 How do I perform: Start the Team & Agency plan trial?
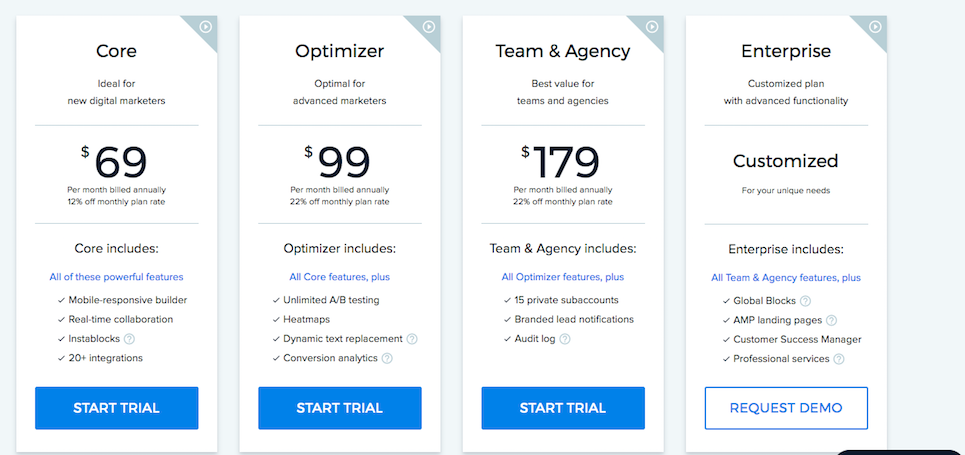(x=563, y=408)
